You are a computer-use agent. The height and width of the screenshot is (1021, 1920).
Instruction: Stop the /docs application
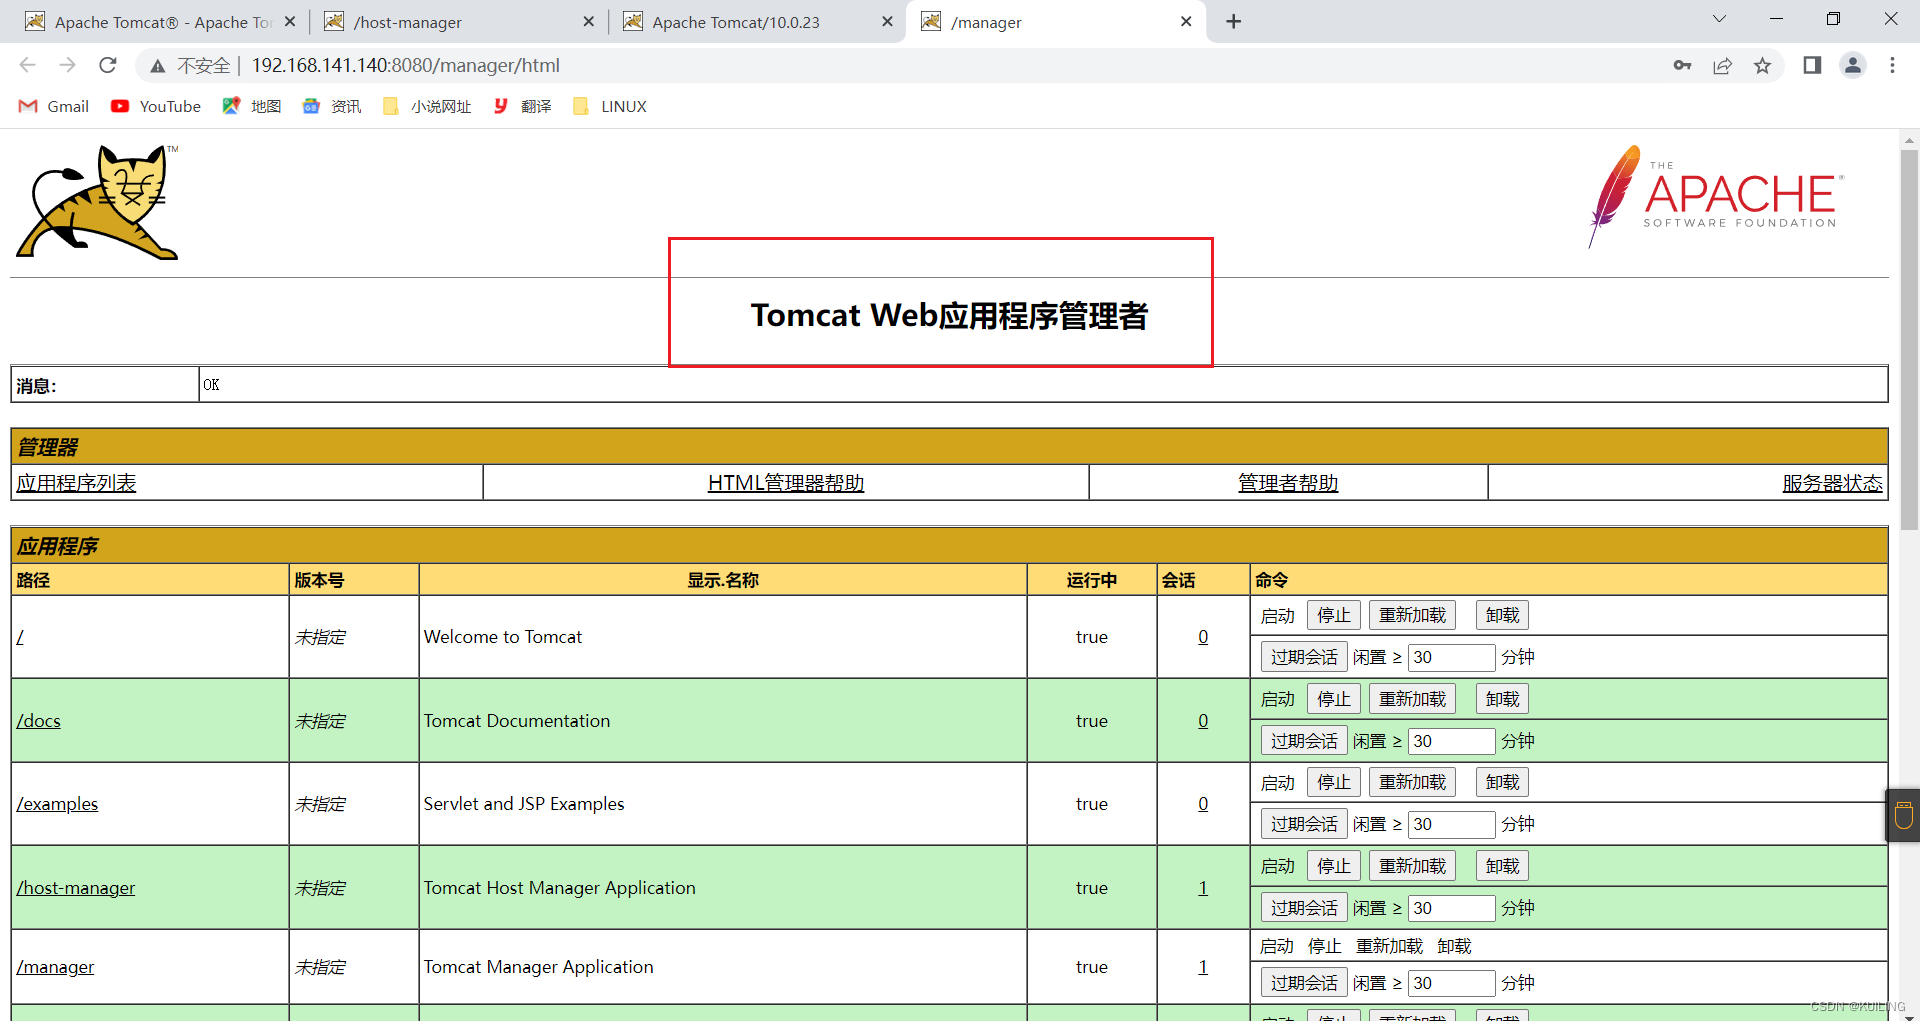click(x=1333, y=699)
